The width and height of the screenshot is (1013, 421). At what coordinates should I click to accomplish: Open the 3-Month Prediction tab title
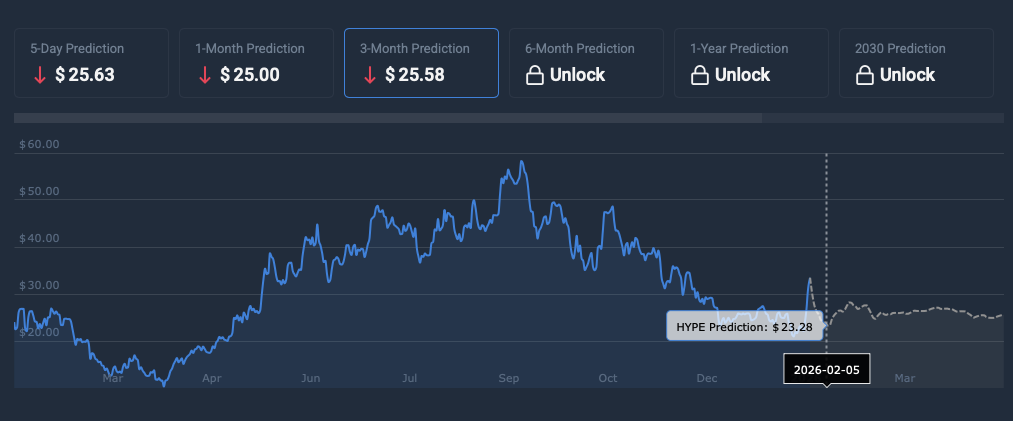coord(415,48)
